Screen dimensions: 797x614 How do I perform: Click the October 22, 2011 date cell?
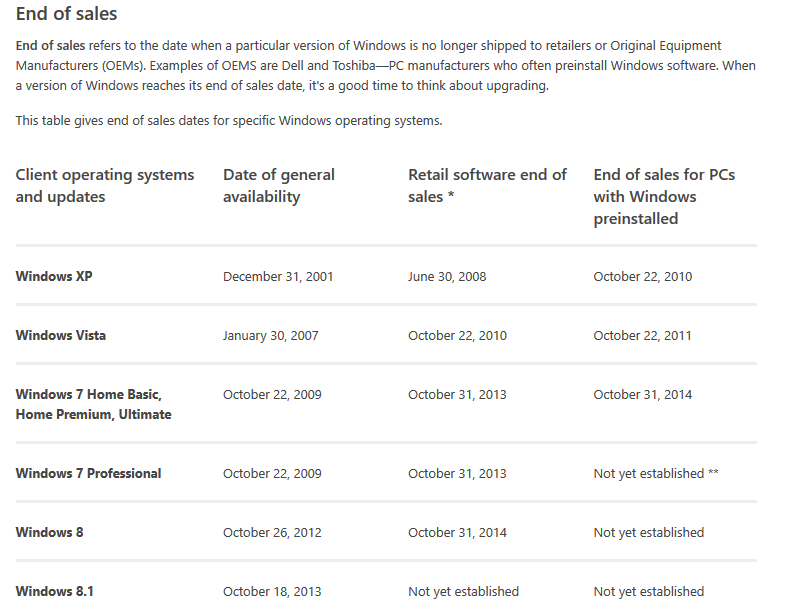tap(642, 335)
